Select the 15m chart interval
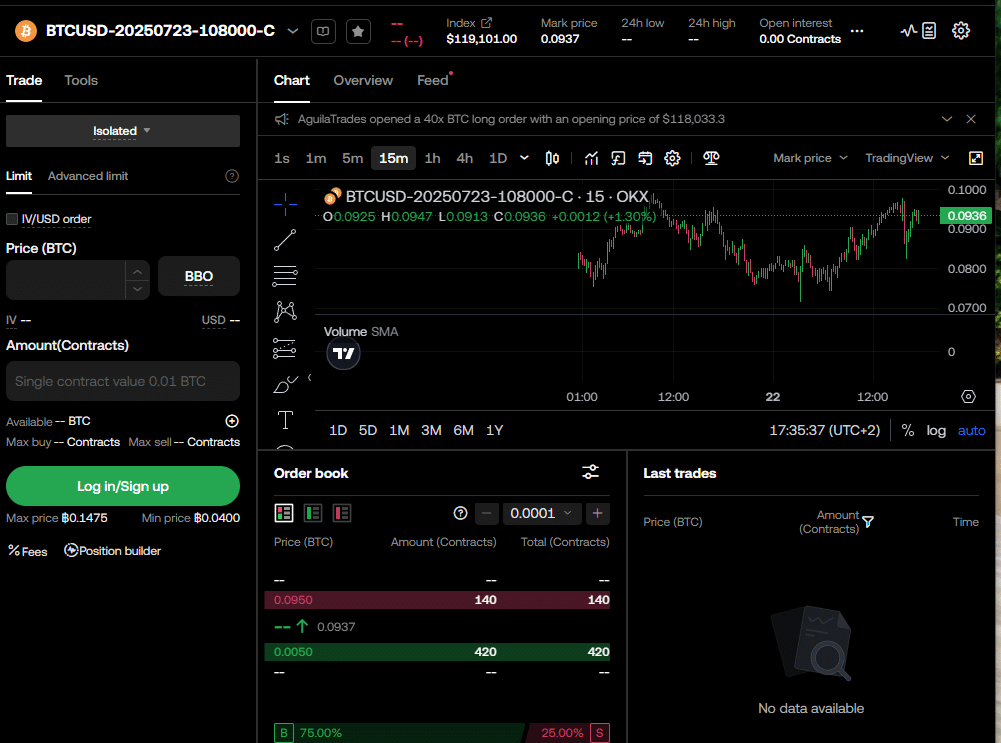The height and width of the screenshot is (743, 1001). tap(393, 158)
